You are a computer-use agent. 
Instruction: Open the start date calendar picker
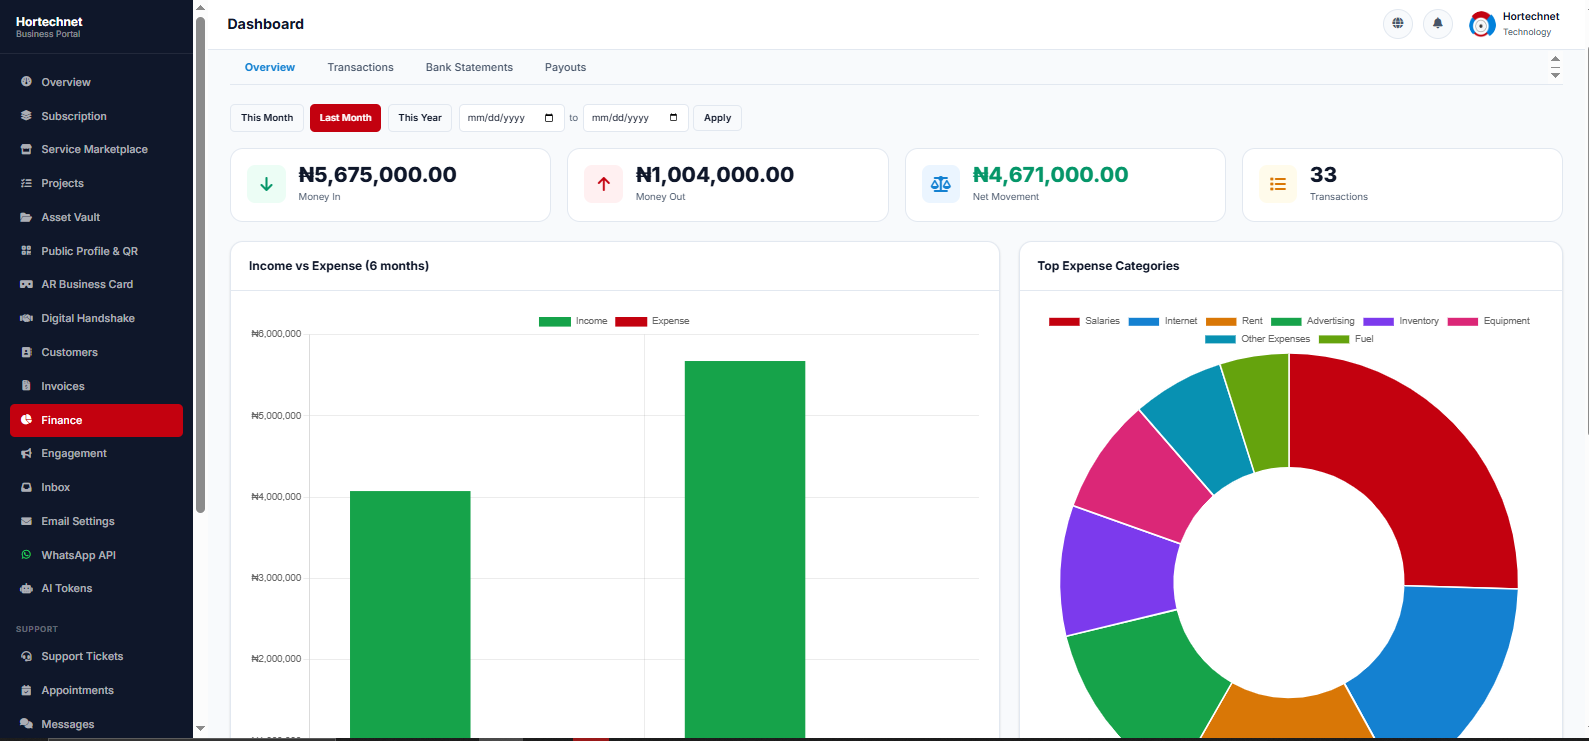click(549, 118)
